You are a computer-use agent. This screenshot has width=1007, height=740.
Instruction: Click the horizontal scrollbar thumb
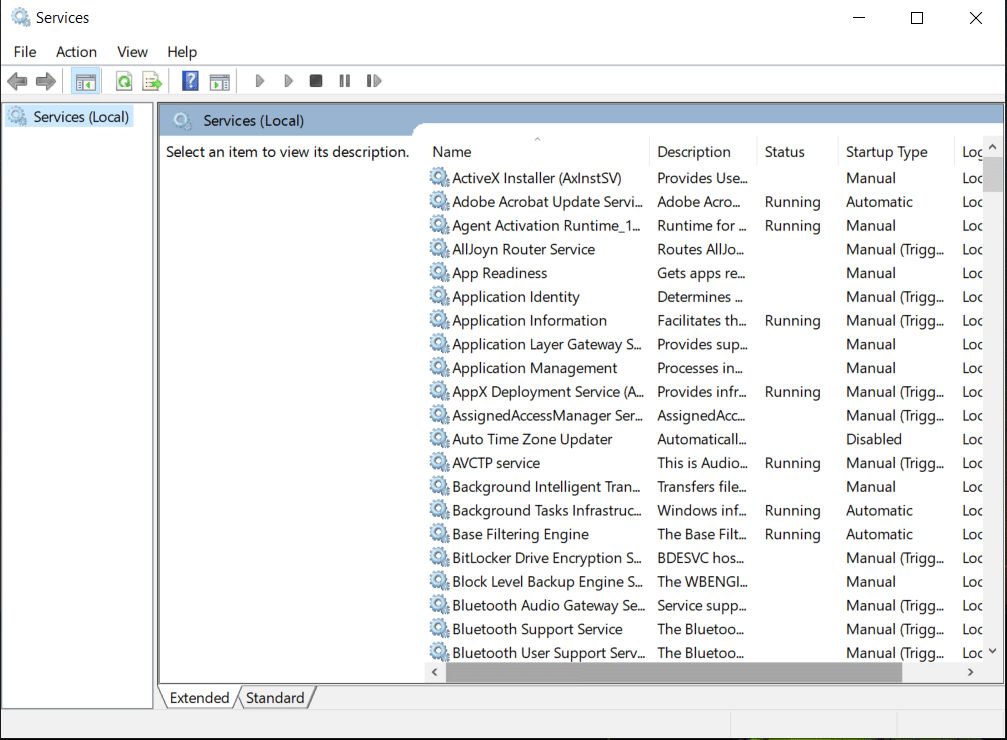[x=674, y=673]
